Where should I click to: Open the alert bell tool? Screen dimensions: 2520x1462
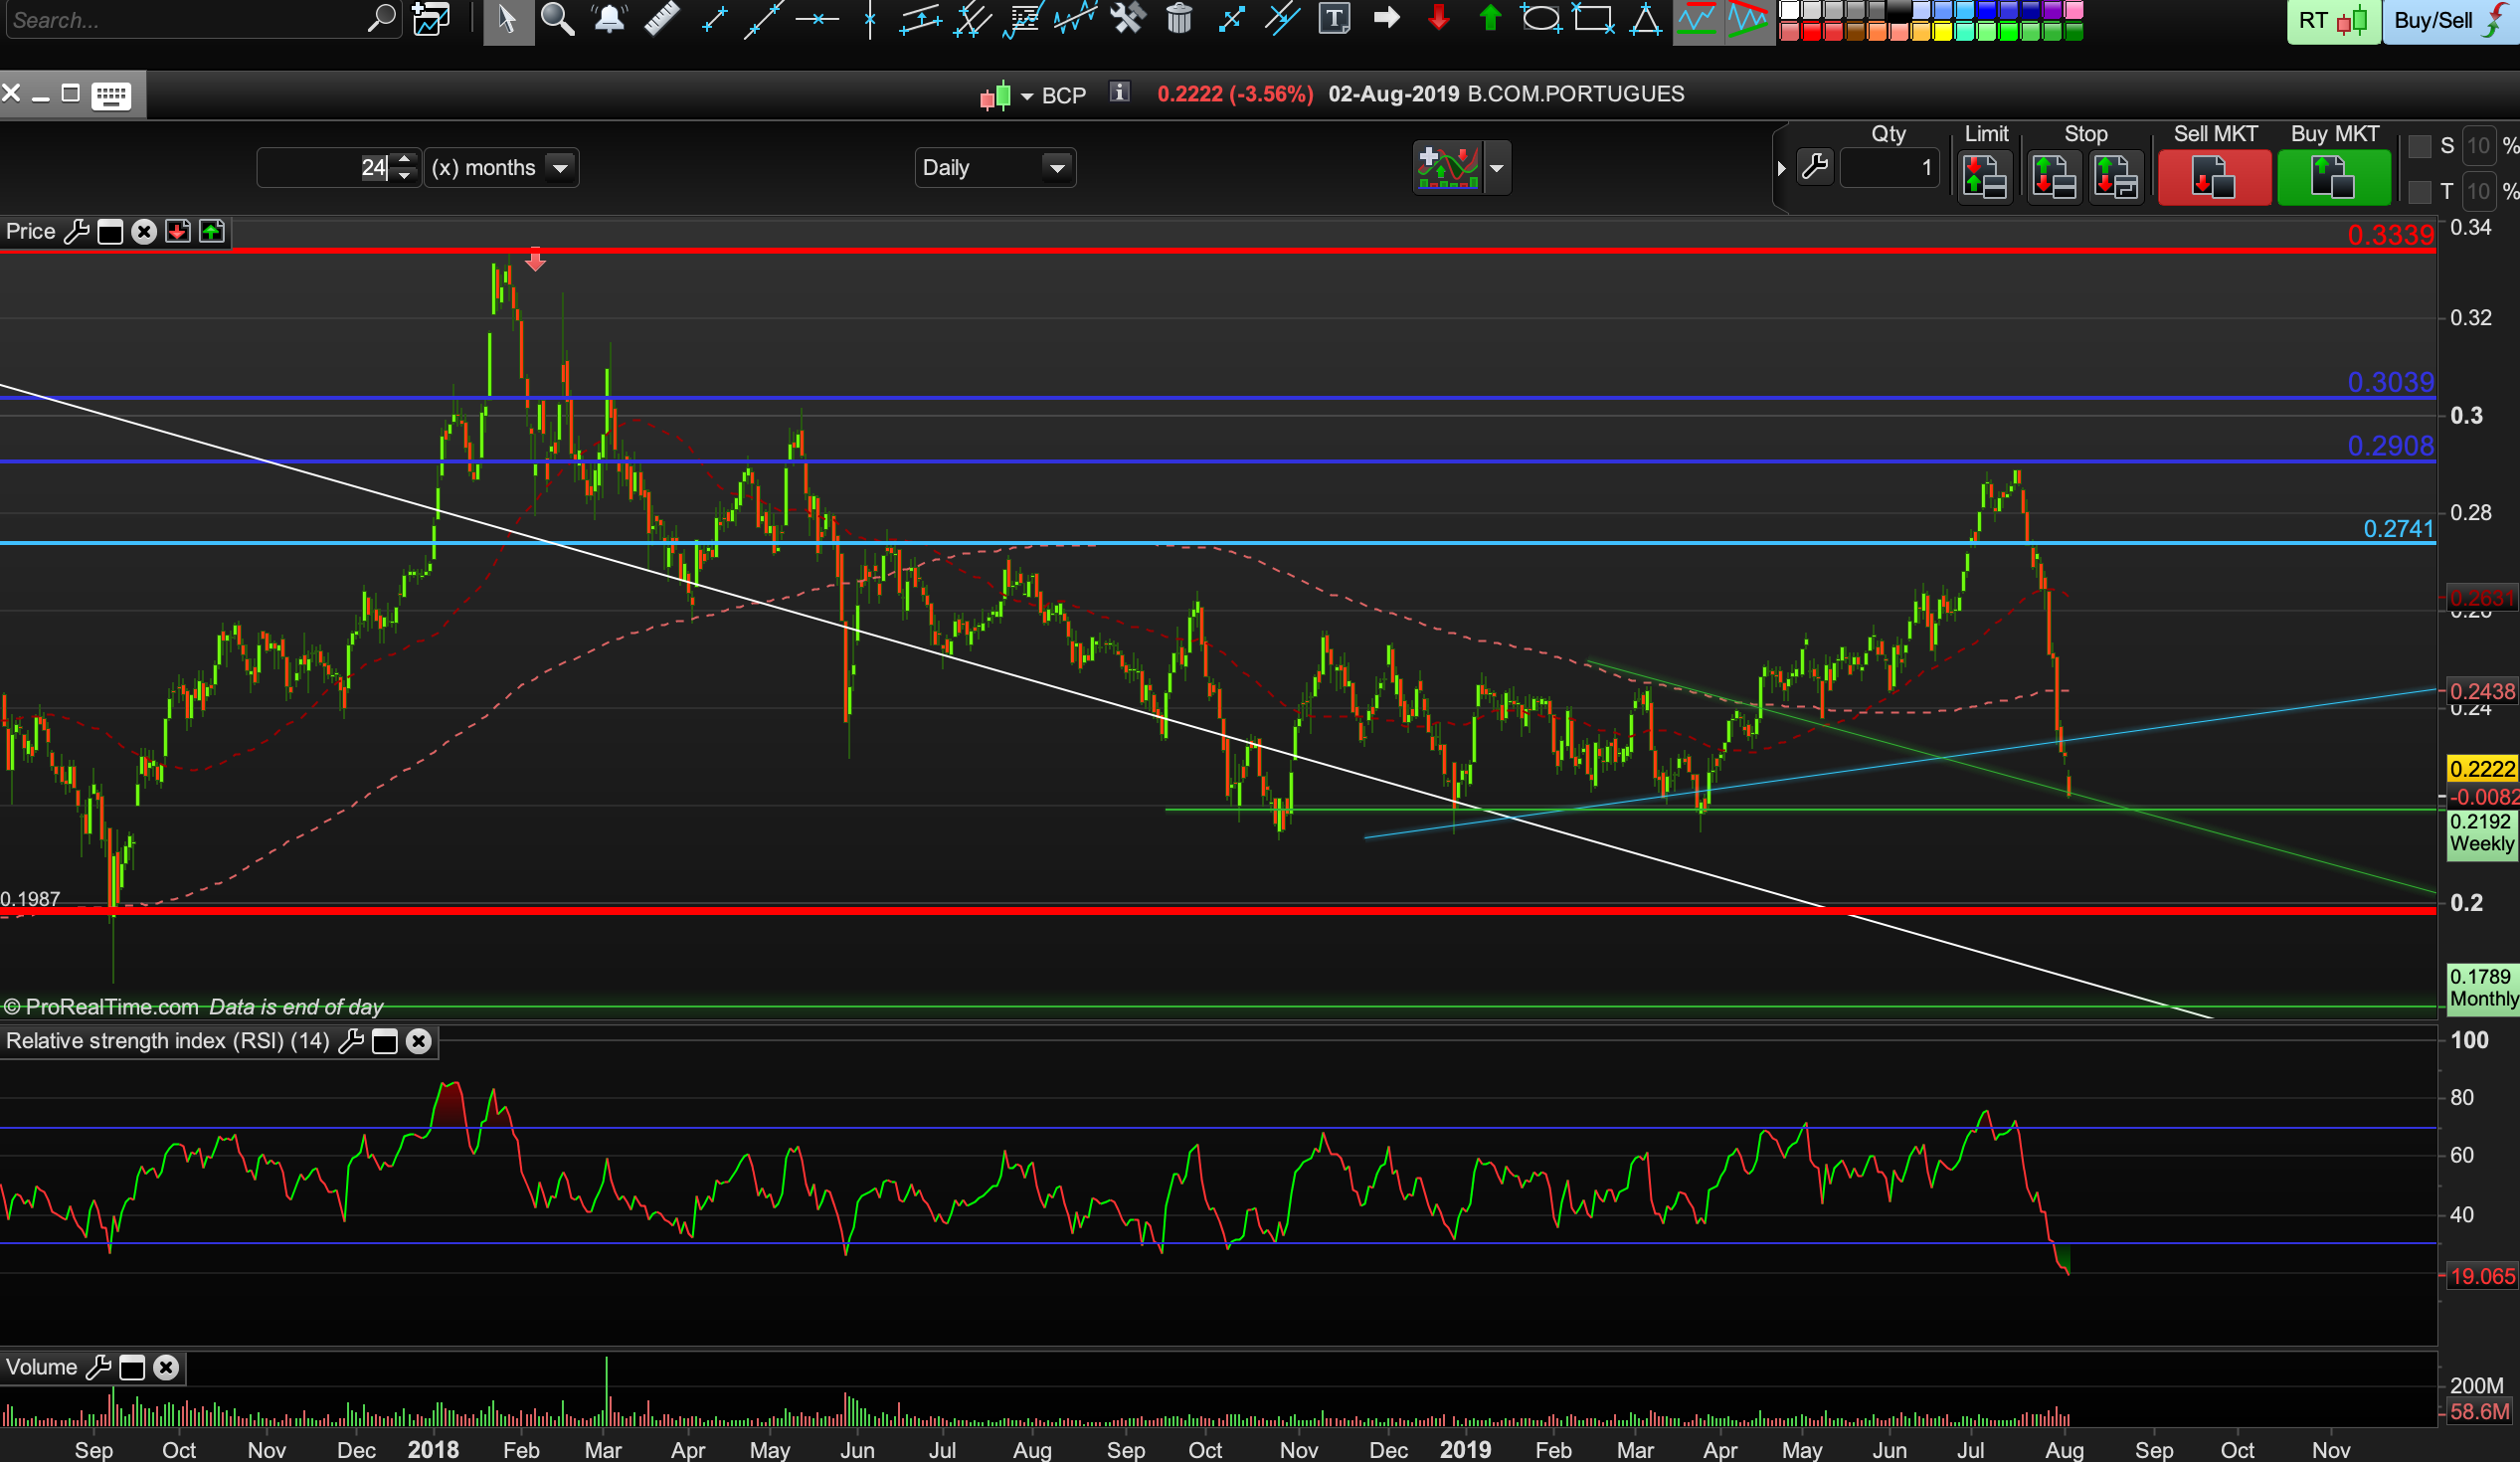[609, 19]
